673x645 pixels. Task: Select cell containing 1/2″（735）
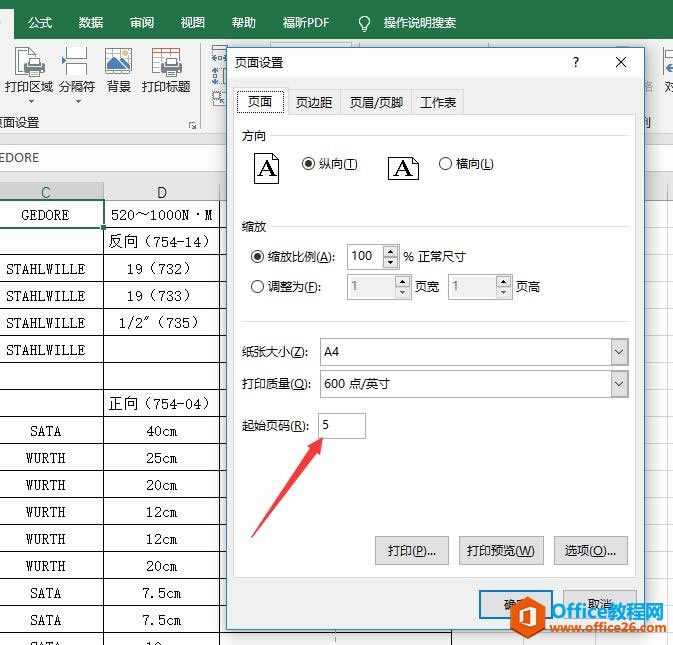[x=161, y=323]
